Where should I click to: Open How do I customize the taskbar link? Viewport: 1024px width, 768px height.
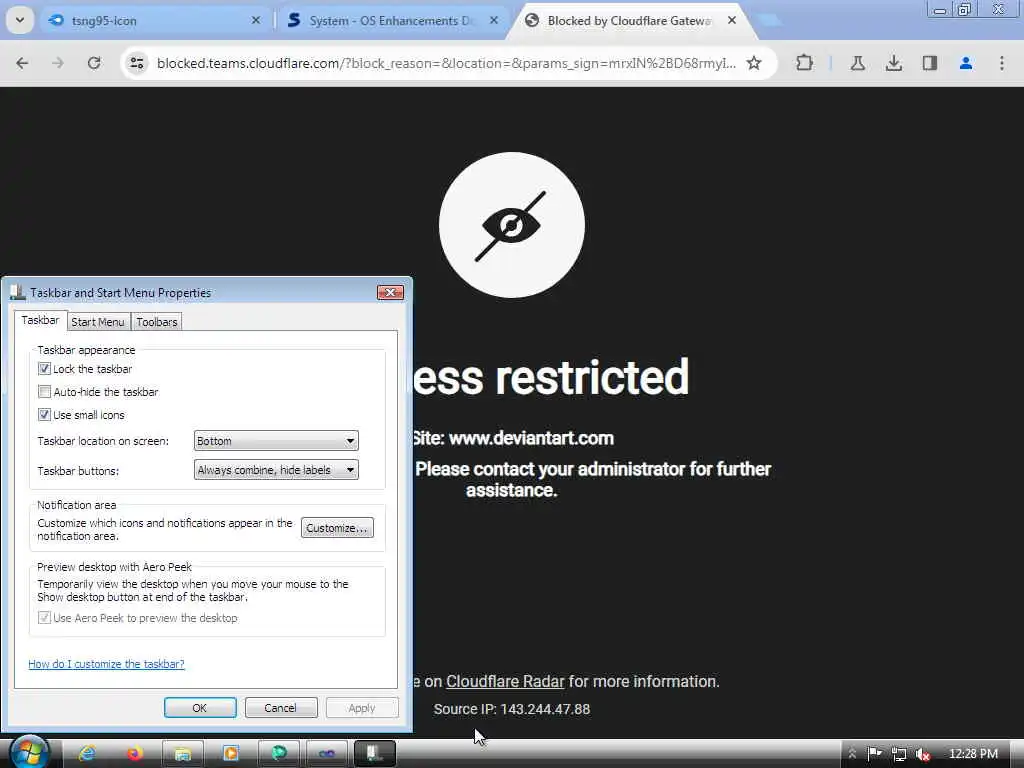(x=106, y=664)
